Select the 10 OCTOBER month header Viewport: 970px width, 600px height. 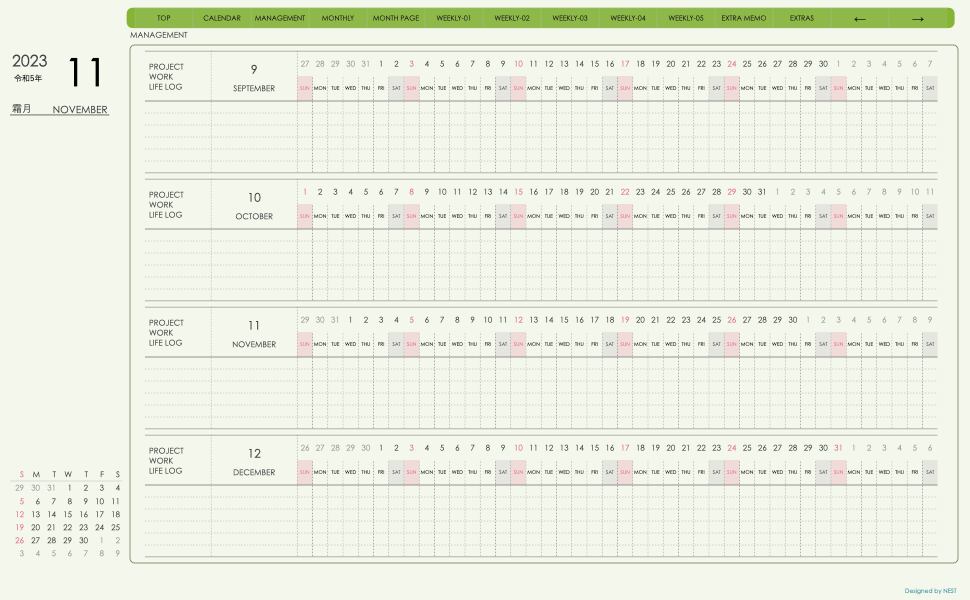click(254, 206)
